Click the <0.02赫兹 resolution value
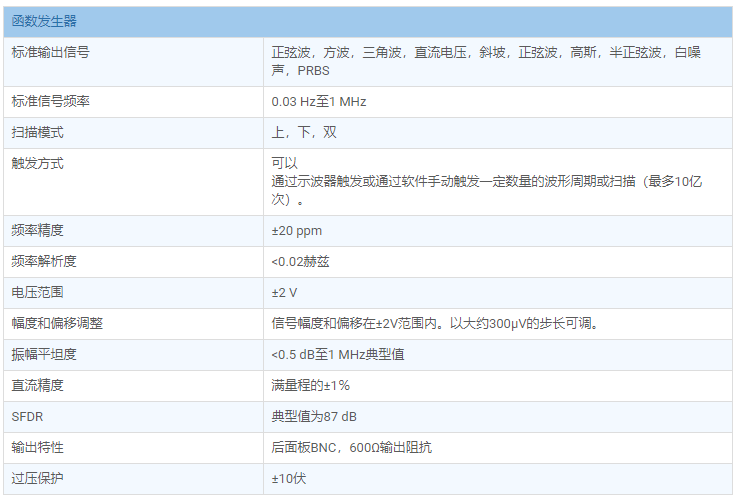Image resolution: width=736 pixels, height=499 pixels. coord(301,262)
